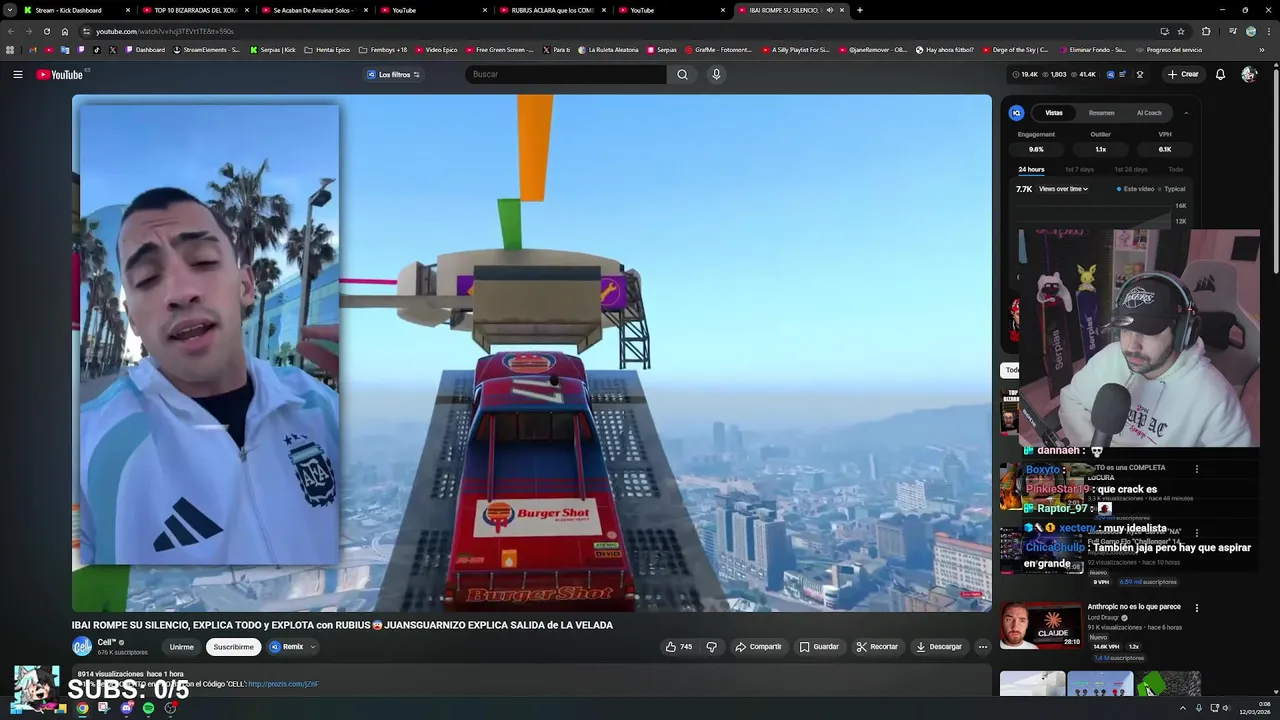Start voice search with the microphone icon

pyautogui.click(x=716, y=74)
